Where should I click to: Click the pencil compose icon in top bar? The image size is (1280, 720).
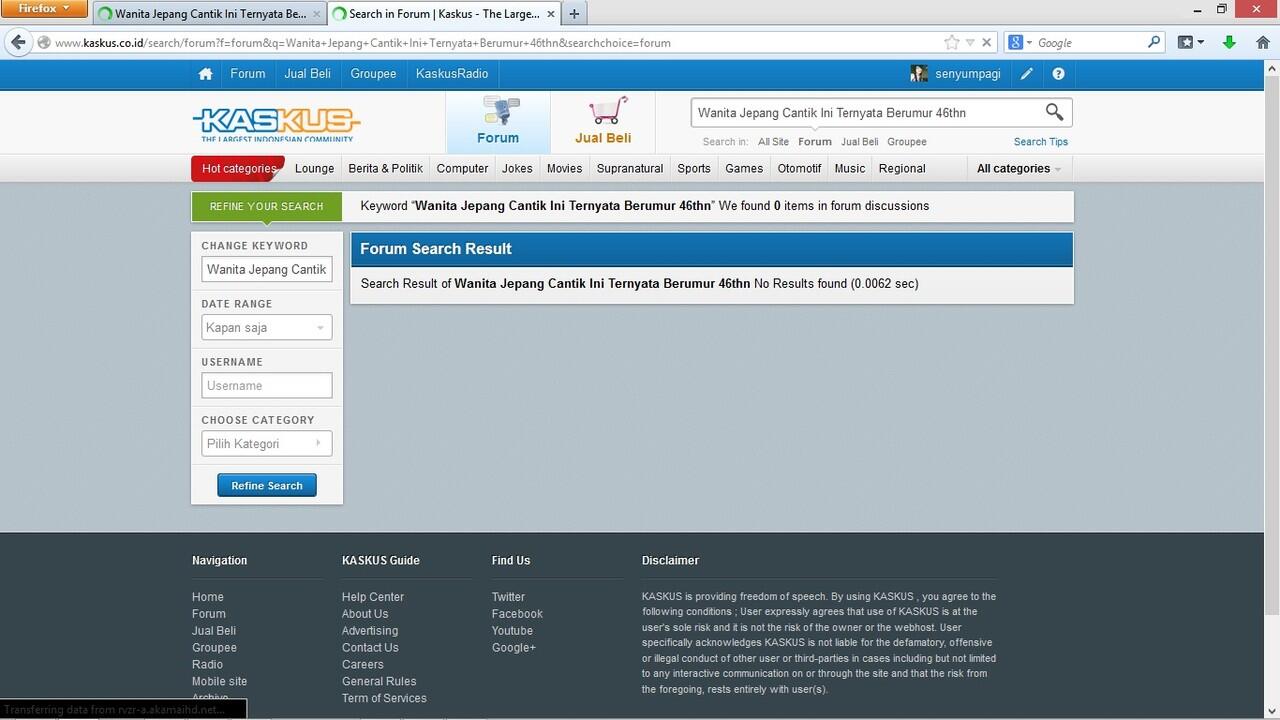pos(1027,74)
